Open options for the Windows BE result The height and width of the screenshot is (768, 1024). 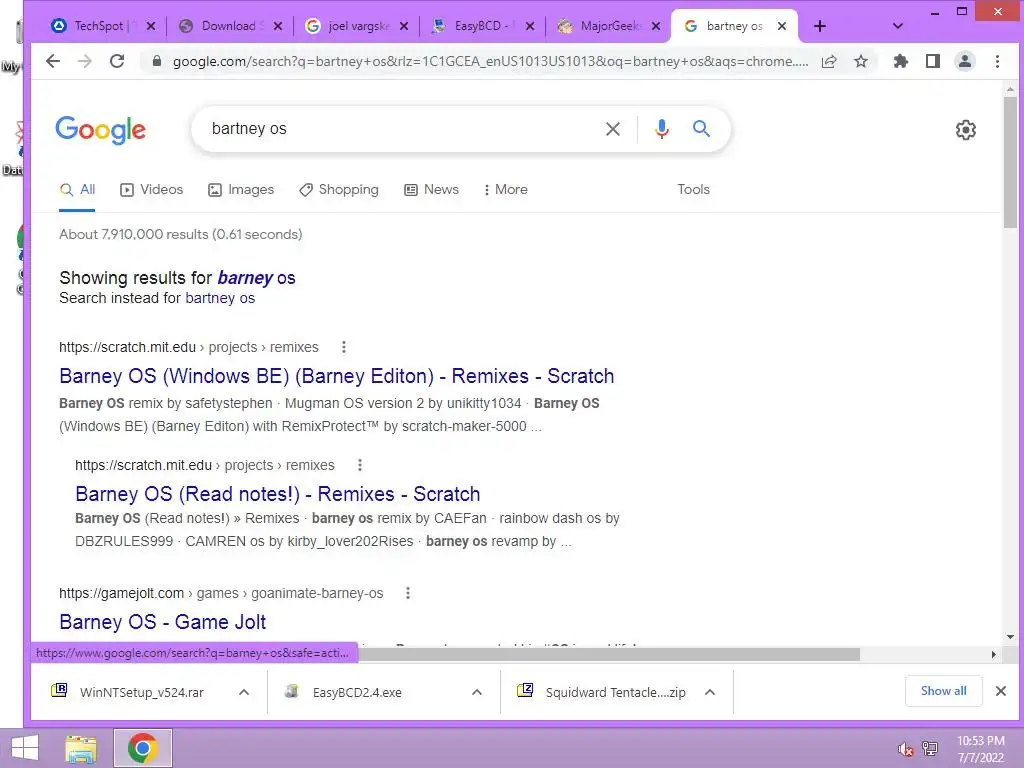pos(344,347)
